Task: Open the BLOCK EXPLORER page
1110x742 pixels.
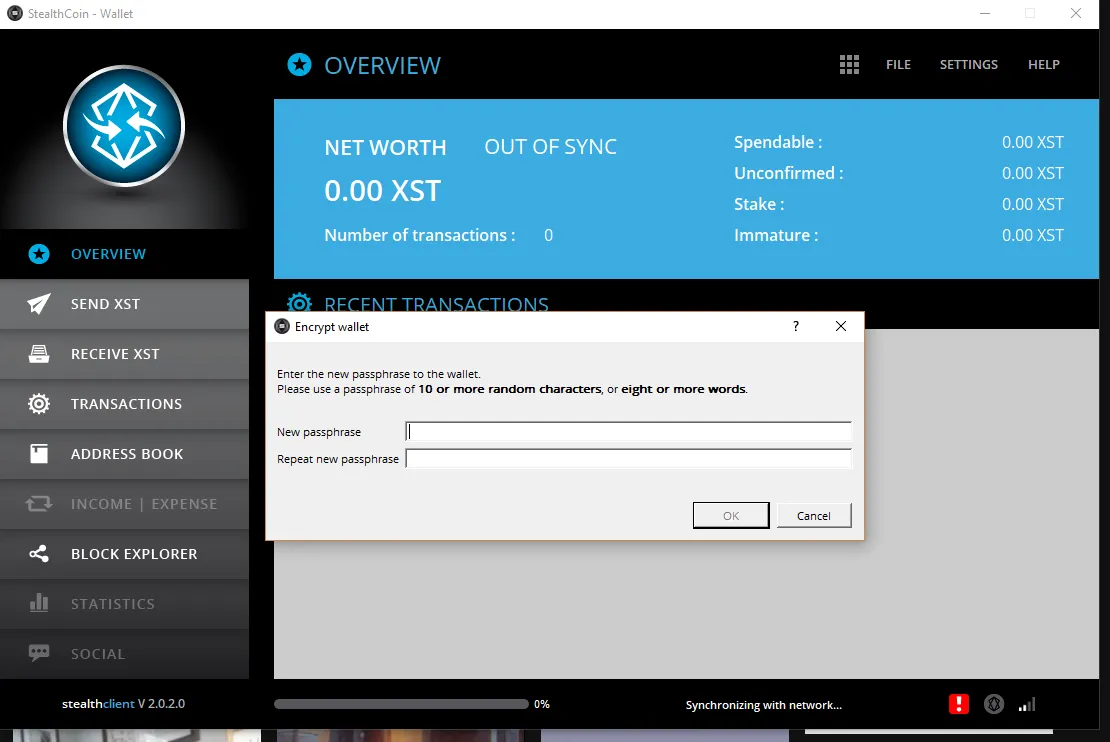Action: coord(125,554)
